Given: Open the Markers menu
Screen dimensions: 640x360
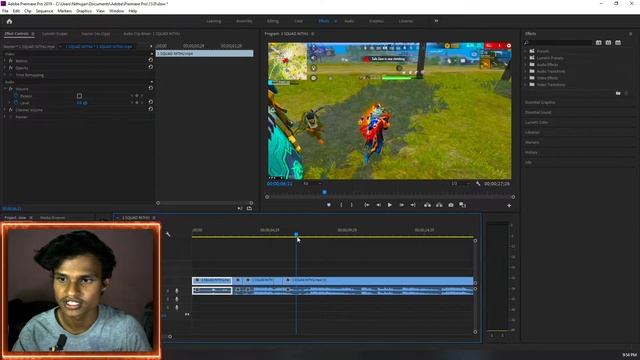Looking at the screenshot, I should (x=64, y=11).
